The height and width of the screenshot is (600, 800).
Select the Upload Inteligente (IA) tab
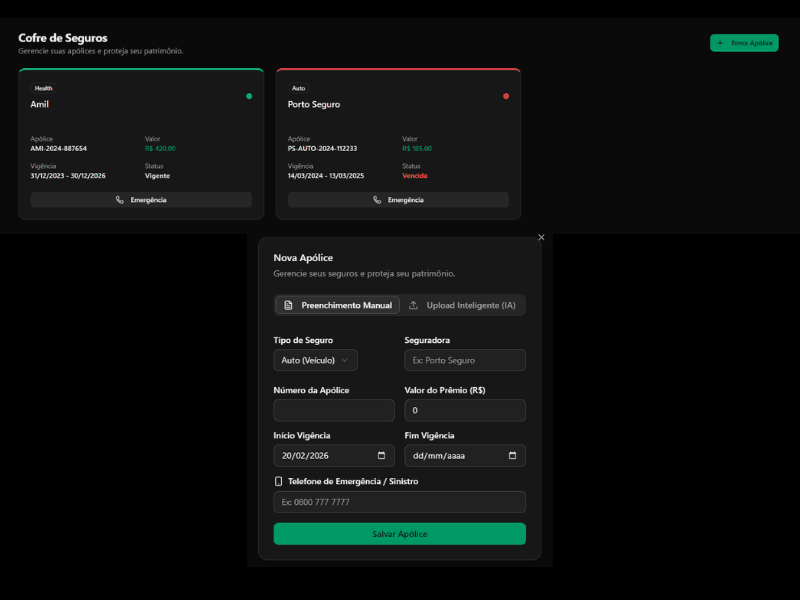coord(463,305)
